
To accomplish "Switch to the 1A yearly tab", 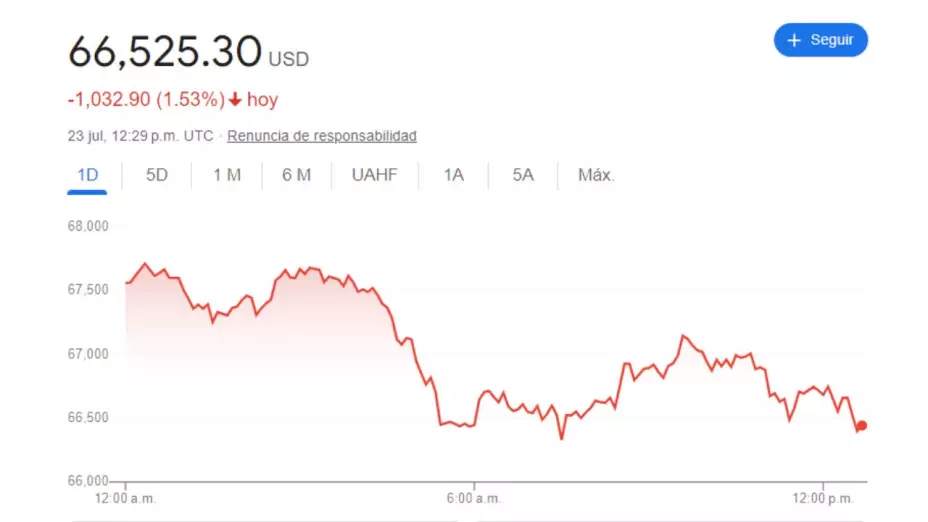I will 454,175.
